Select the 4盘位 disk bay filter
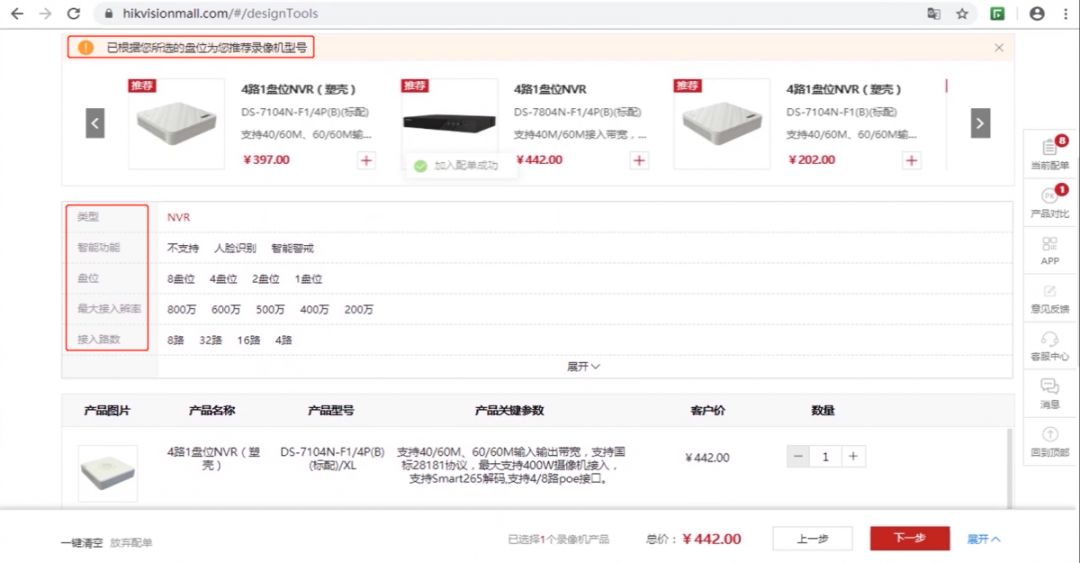The image size is (1080, 563). pyautogui.click(x=223, y=279)
